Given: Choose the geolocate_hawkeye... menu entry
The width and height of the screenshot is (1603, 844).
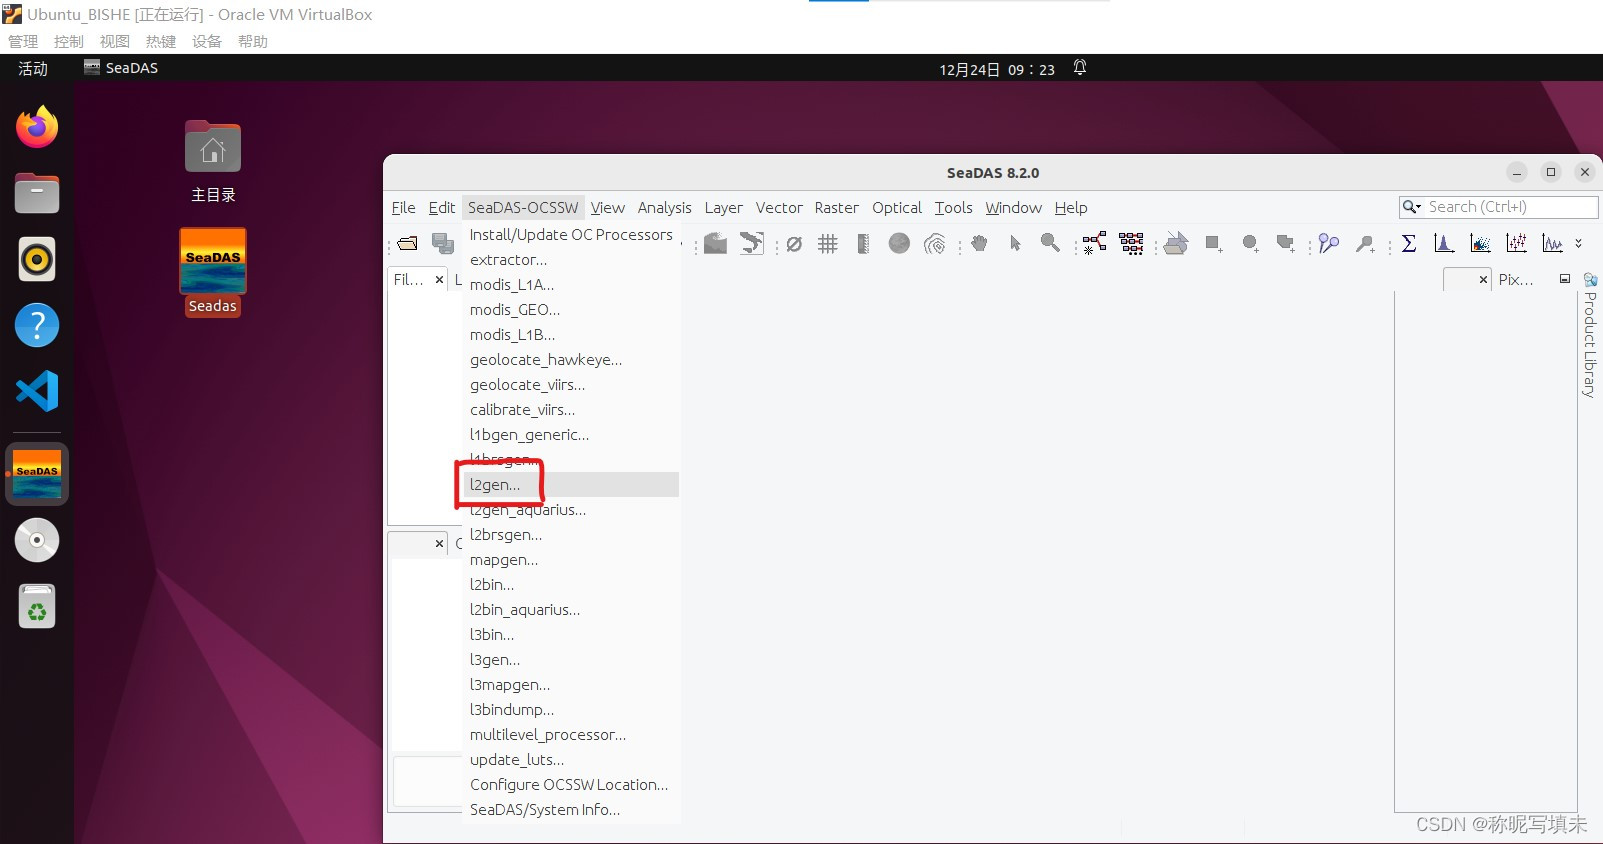Looking at the screenshot, I should 571,359.
